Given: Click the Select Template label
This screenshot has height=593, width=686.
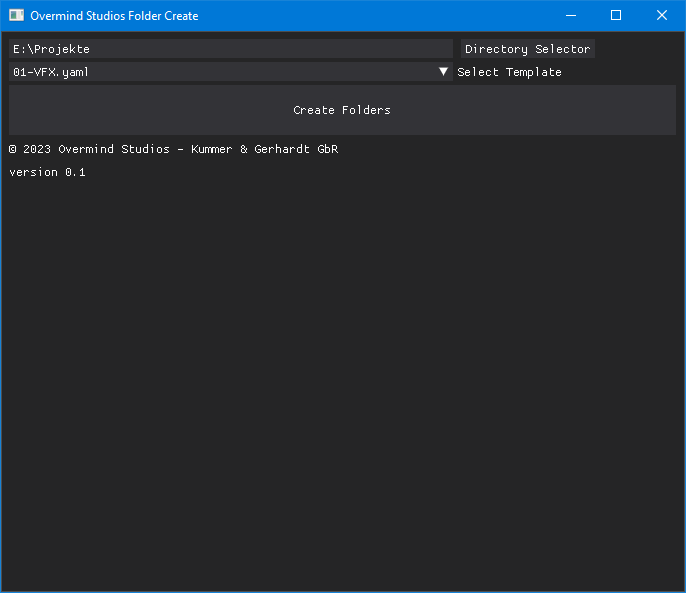Looking at the screenshot, I should (x=509, y=72).
